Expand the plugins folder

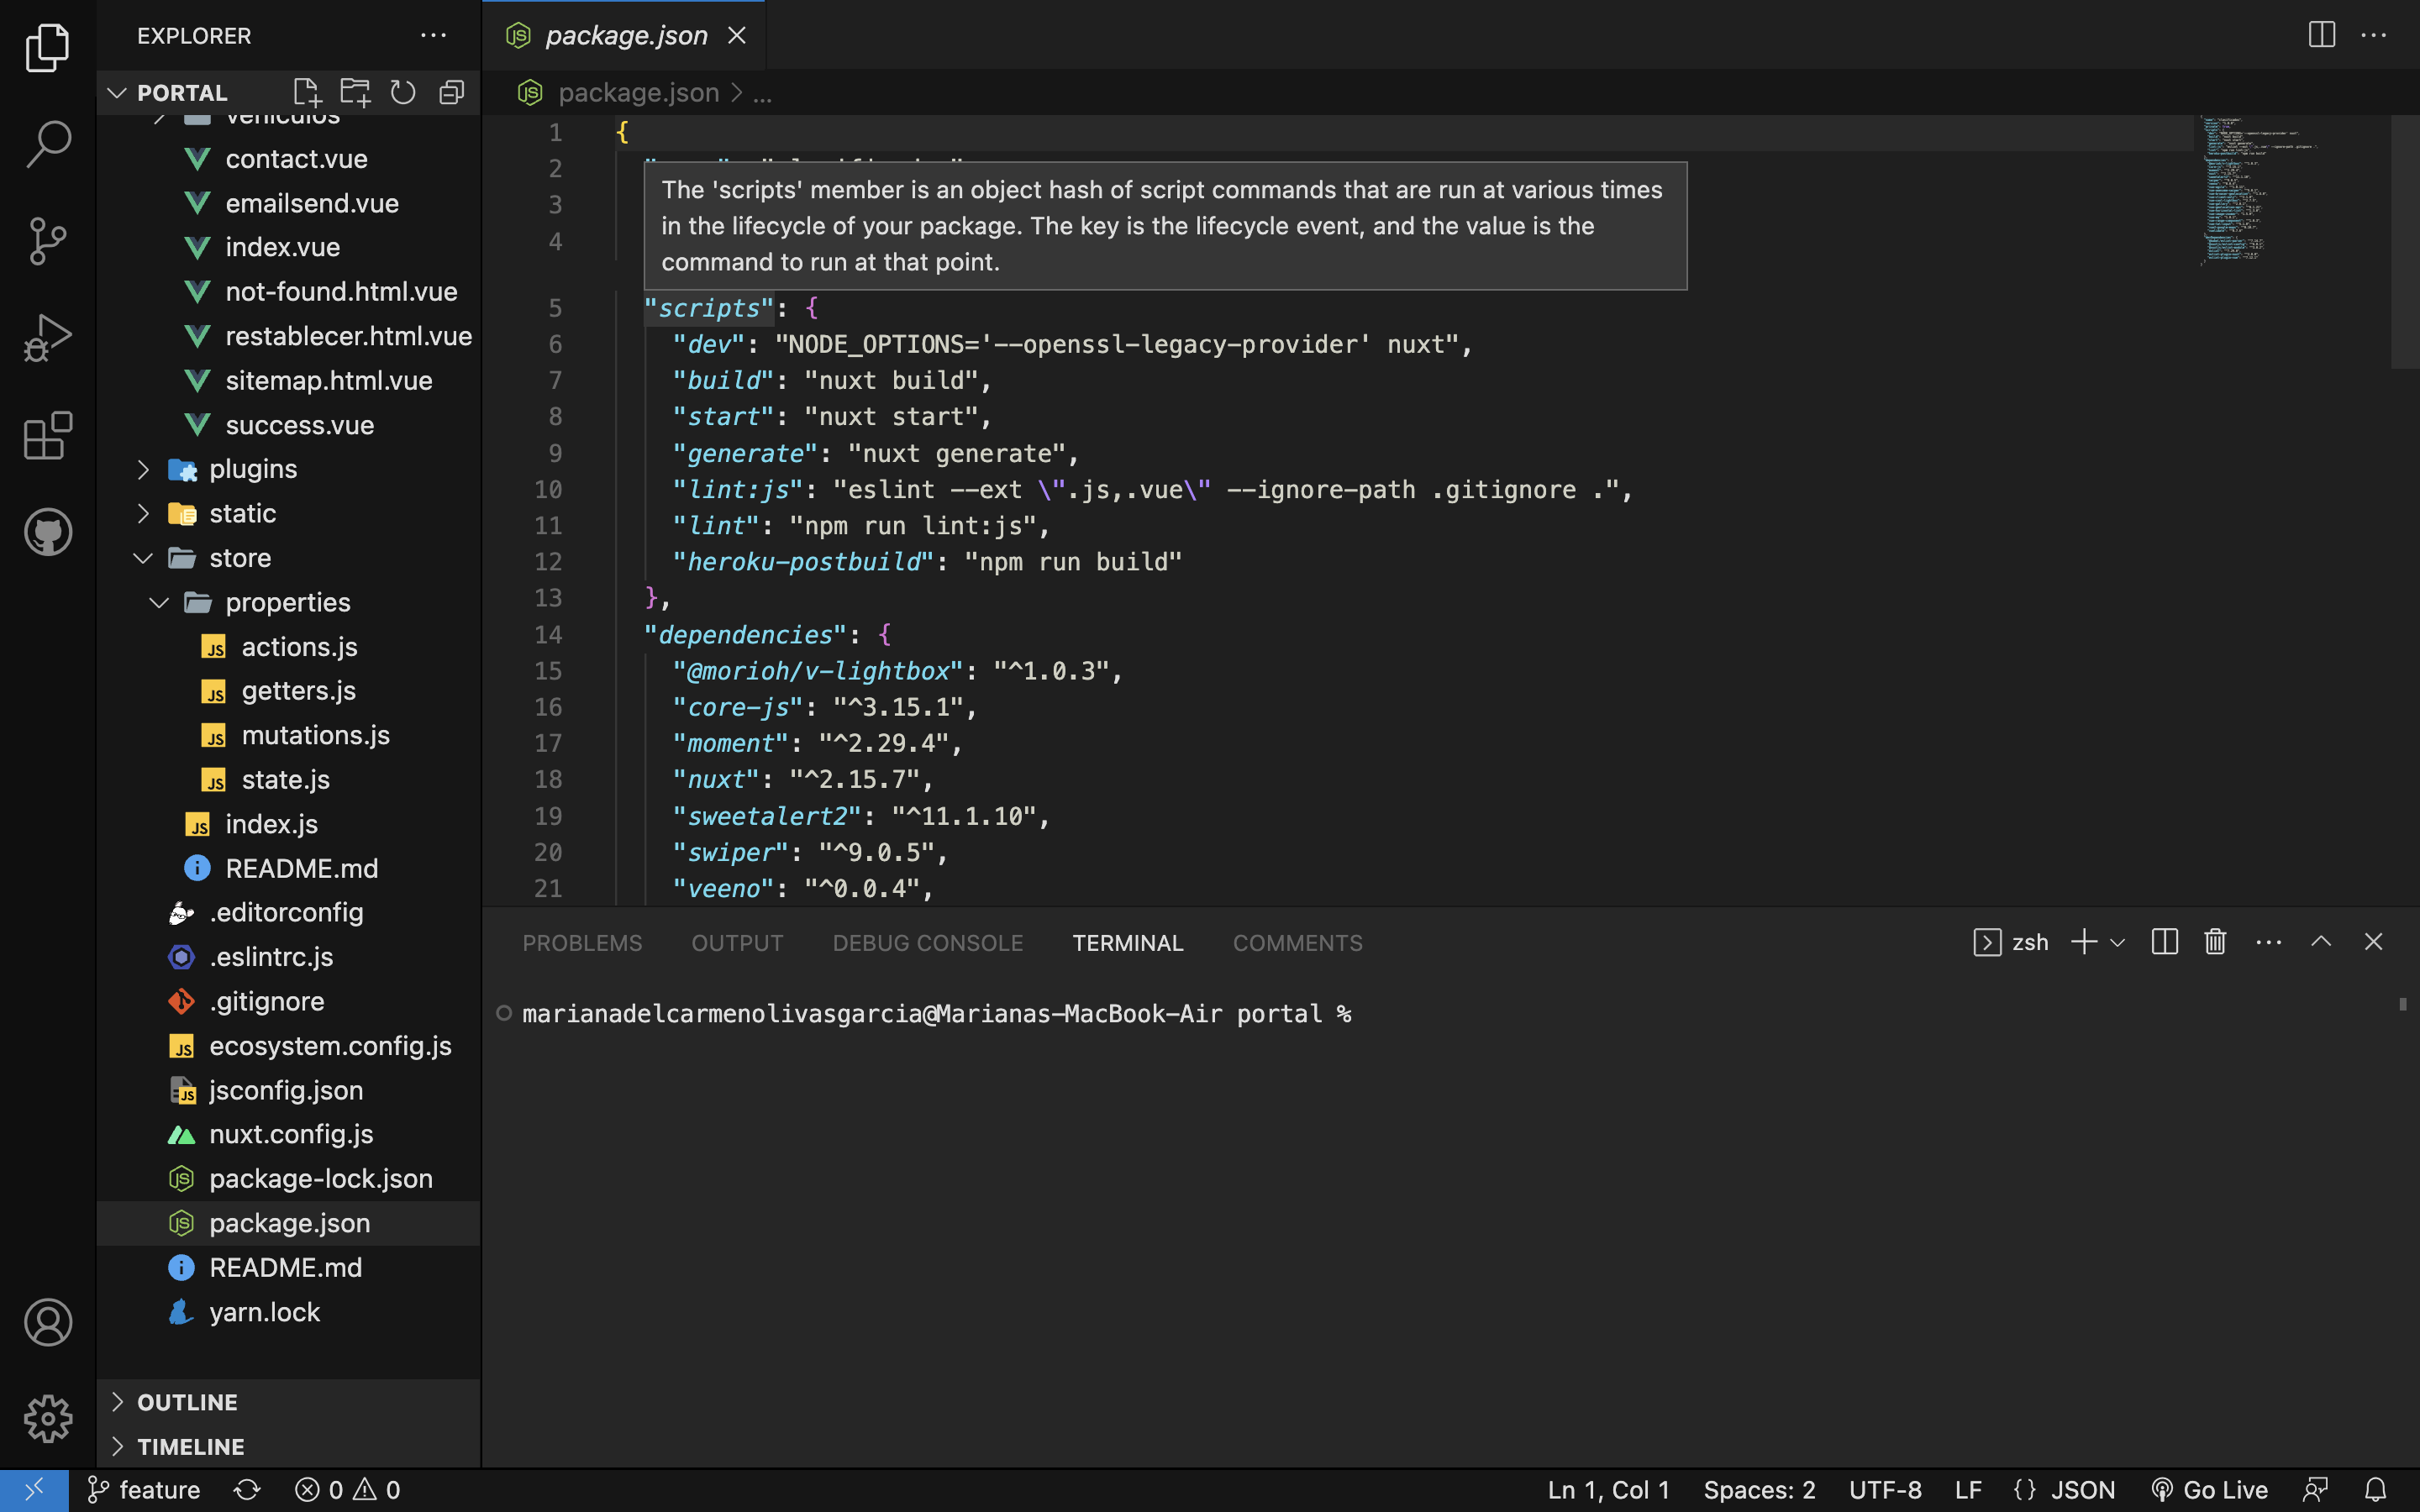pyautogui.click(x=252, y=469)
